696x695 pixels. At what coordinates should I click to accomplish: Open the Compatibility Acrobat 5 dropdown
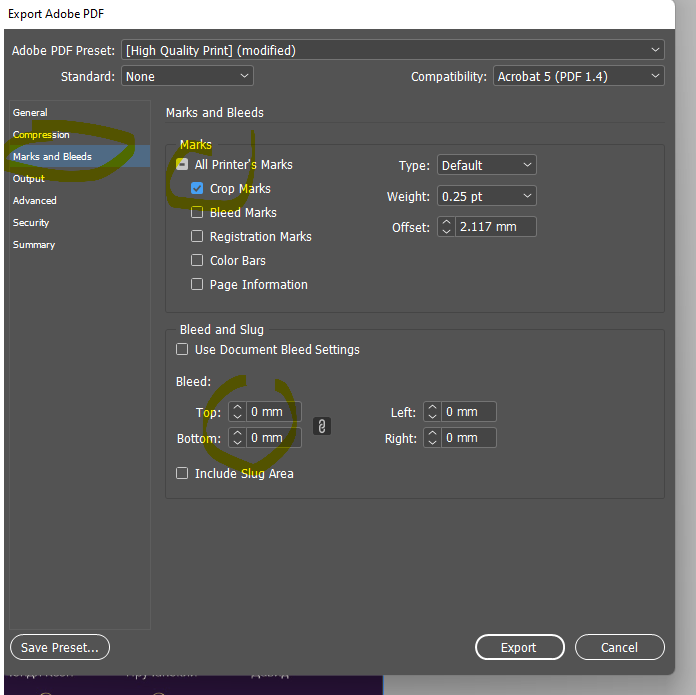[x=579, y=76]
